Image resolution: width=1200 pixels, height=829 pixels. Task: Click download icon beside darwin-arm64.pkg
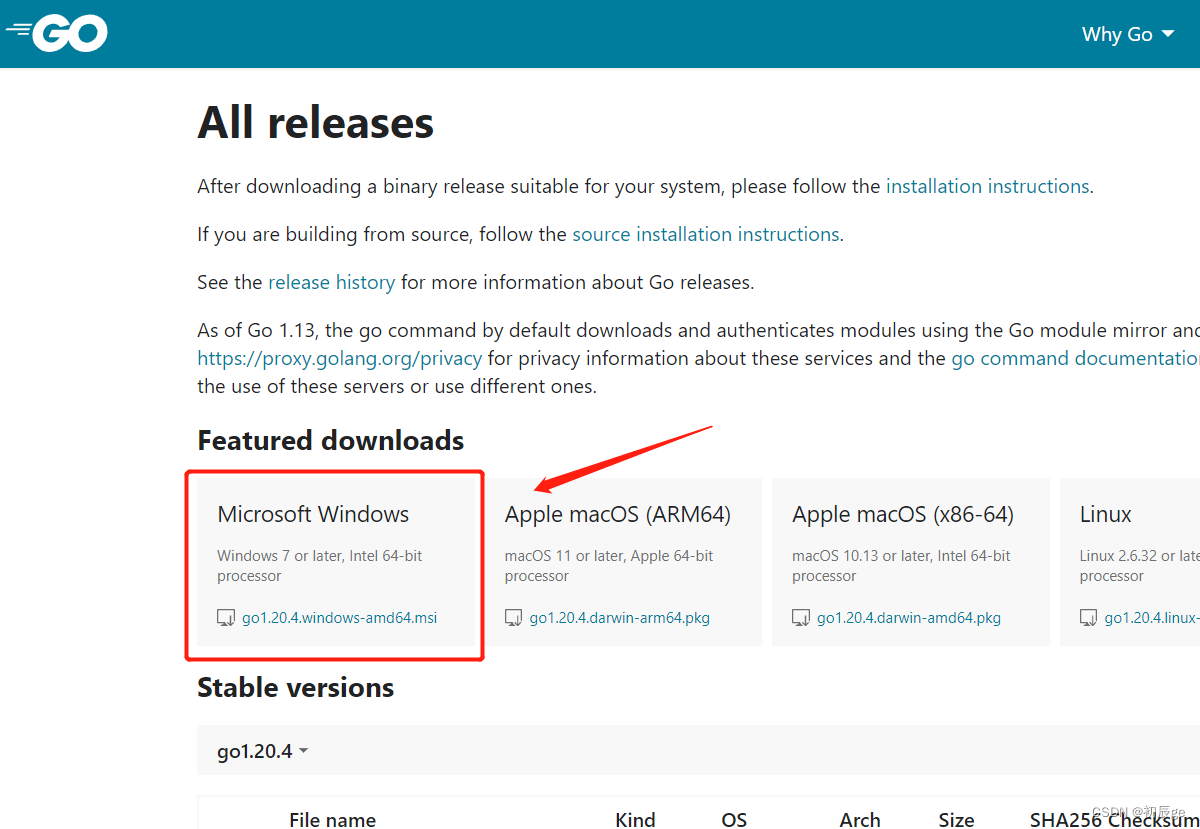pyautogui.click(x=514, y=618)
